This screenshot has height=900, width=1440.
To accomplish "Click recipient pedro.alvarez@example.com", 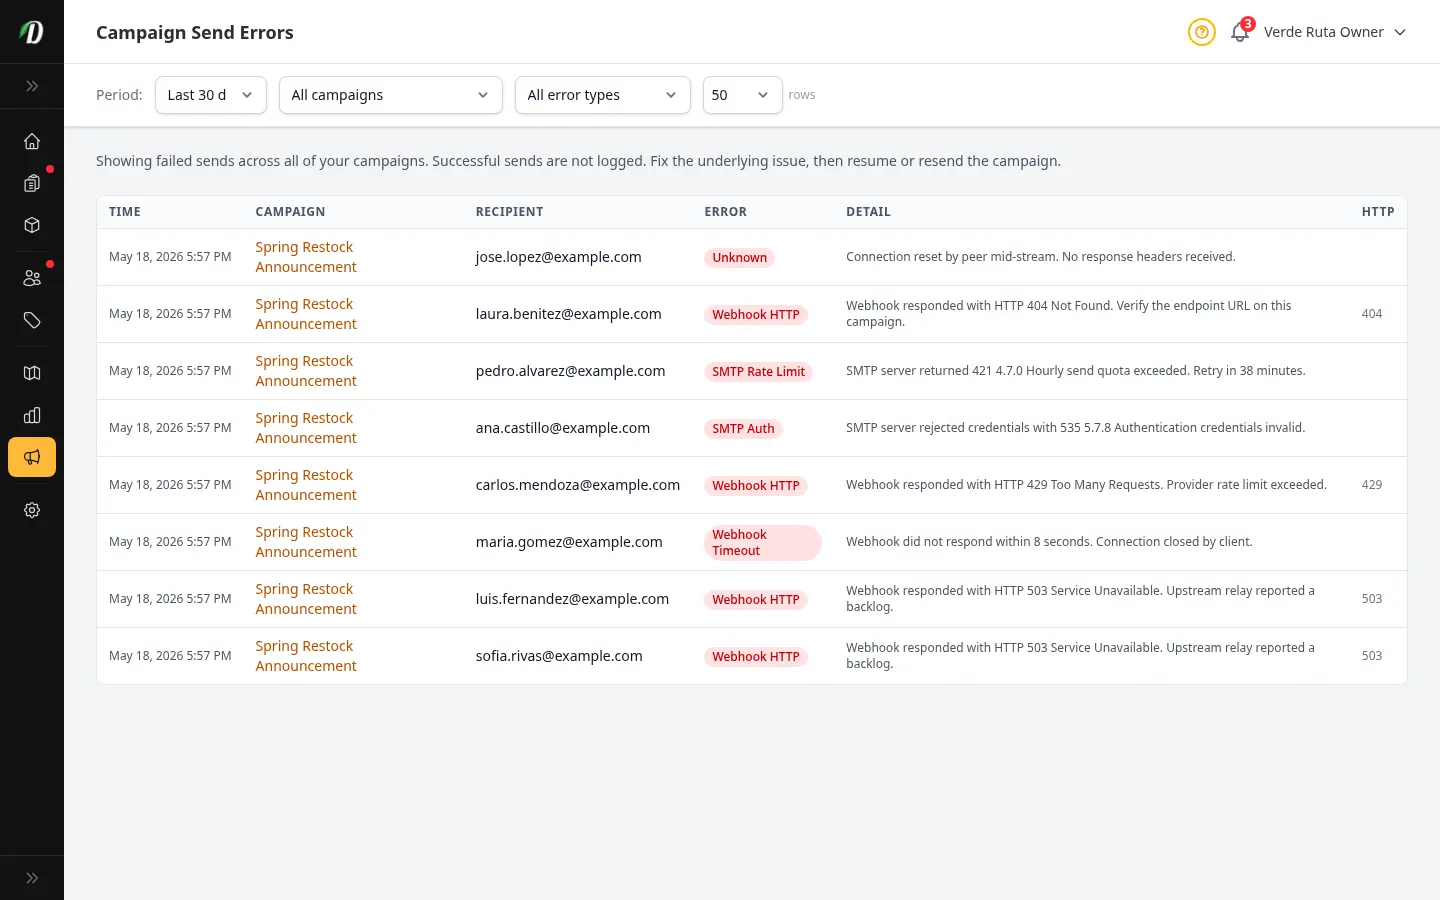I will point(571,371).
